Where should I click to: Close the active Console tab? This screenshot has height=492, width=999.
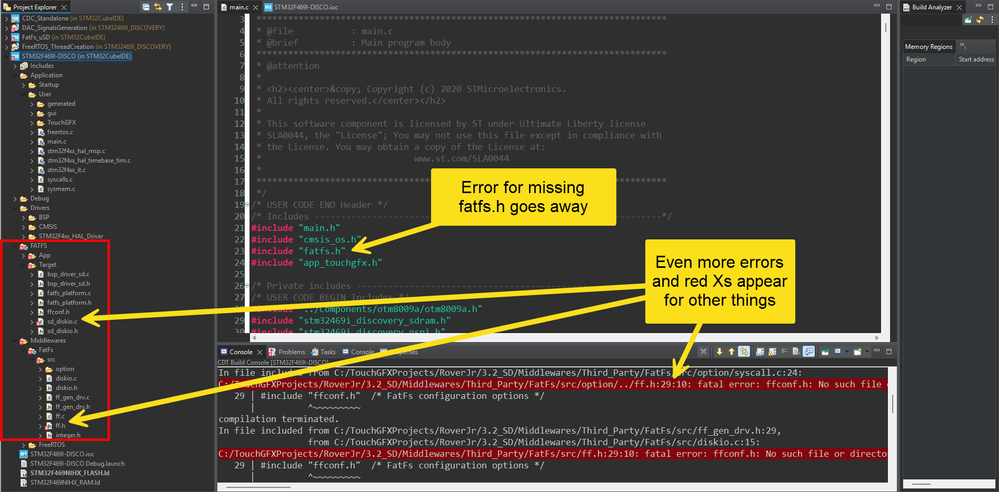tap(259, 352)
